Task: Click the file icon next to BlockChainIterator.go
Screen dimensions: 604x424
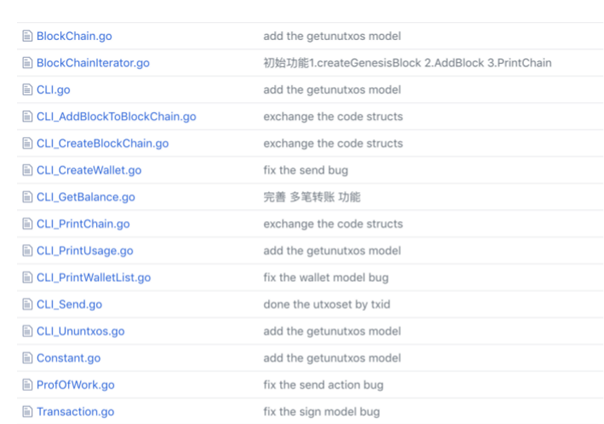Action: click(27, 63)
